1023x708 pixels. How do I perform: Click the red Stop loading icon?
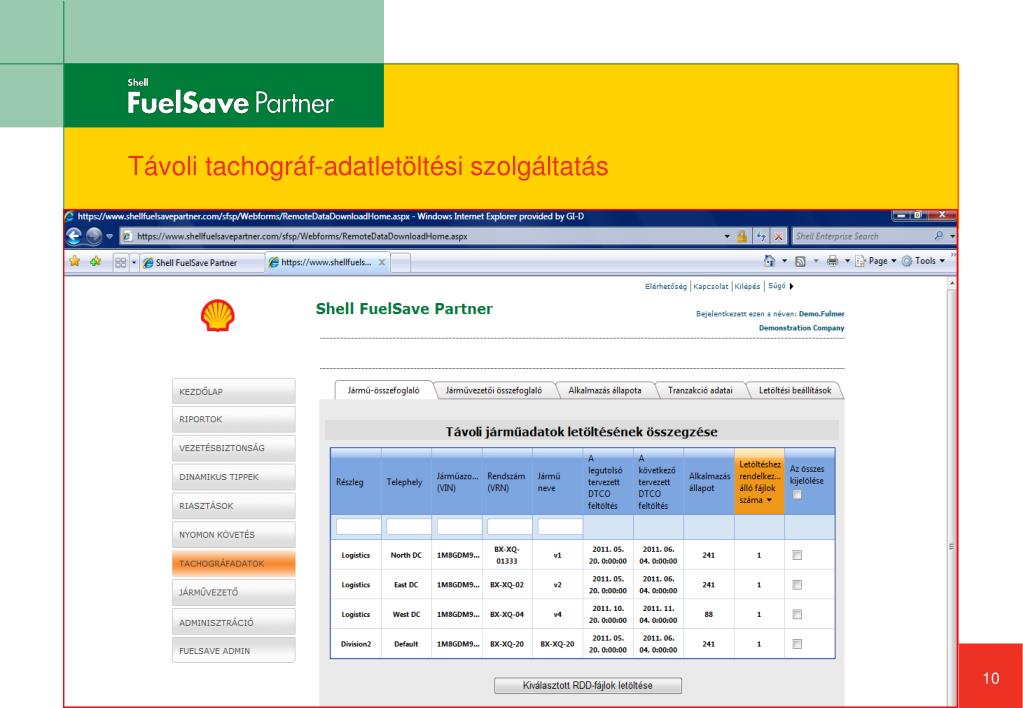(778, 236)
